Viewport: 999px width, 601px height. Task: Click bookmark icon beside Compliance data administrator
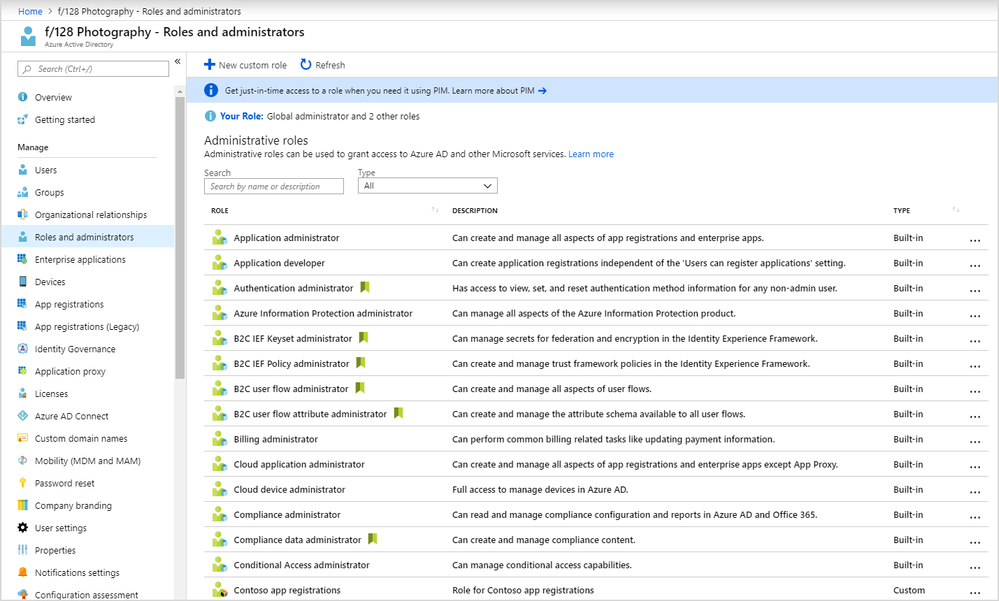tap(373, 539)
